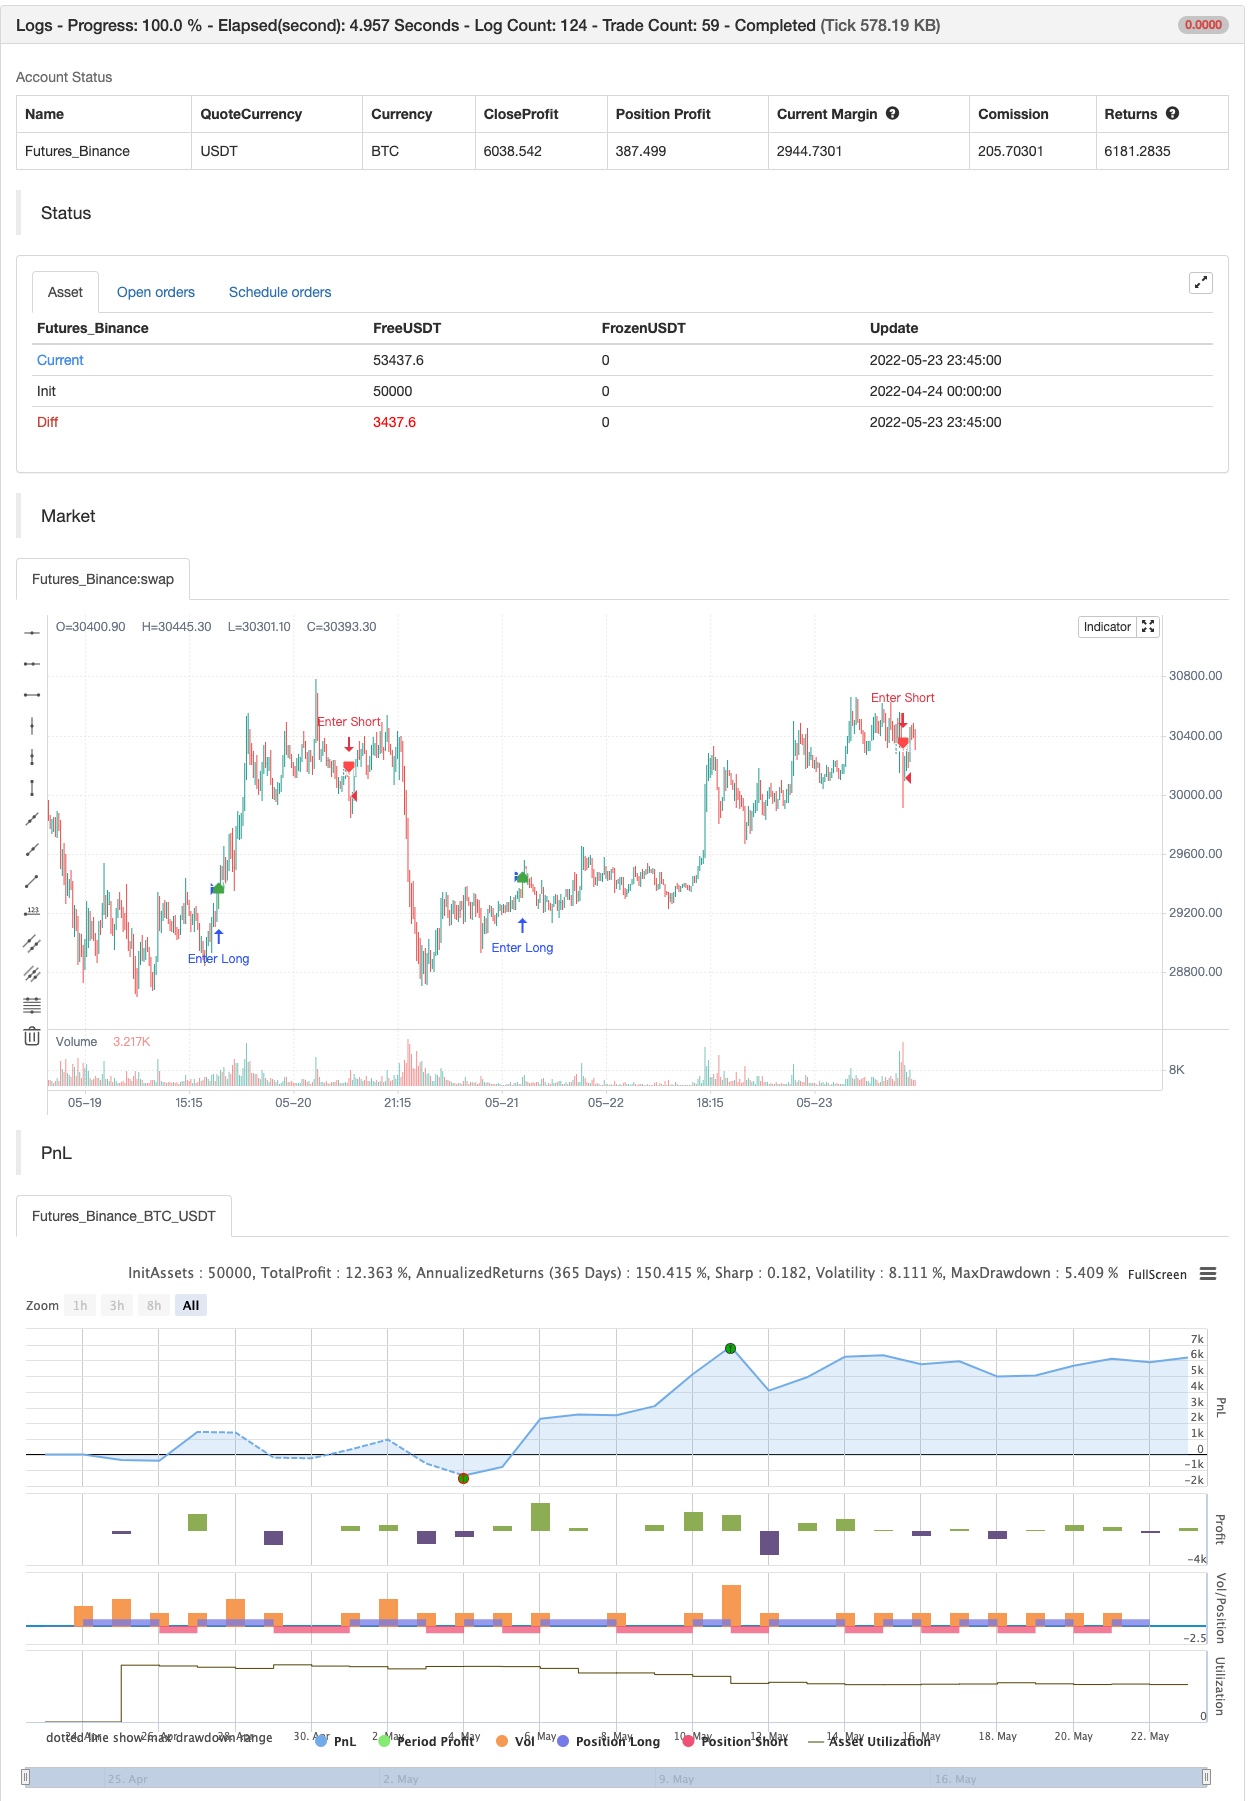Open the Indicator dropdown on chart

tap(1107, 627)
